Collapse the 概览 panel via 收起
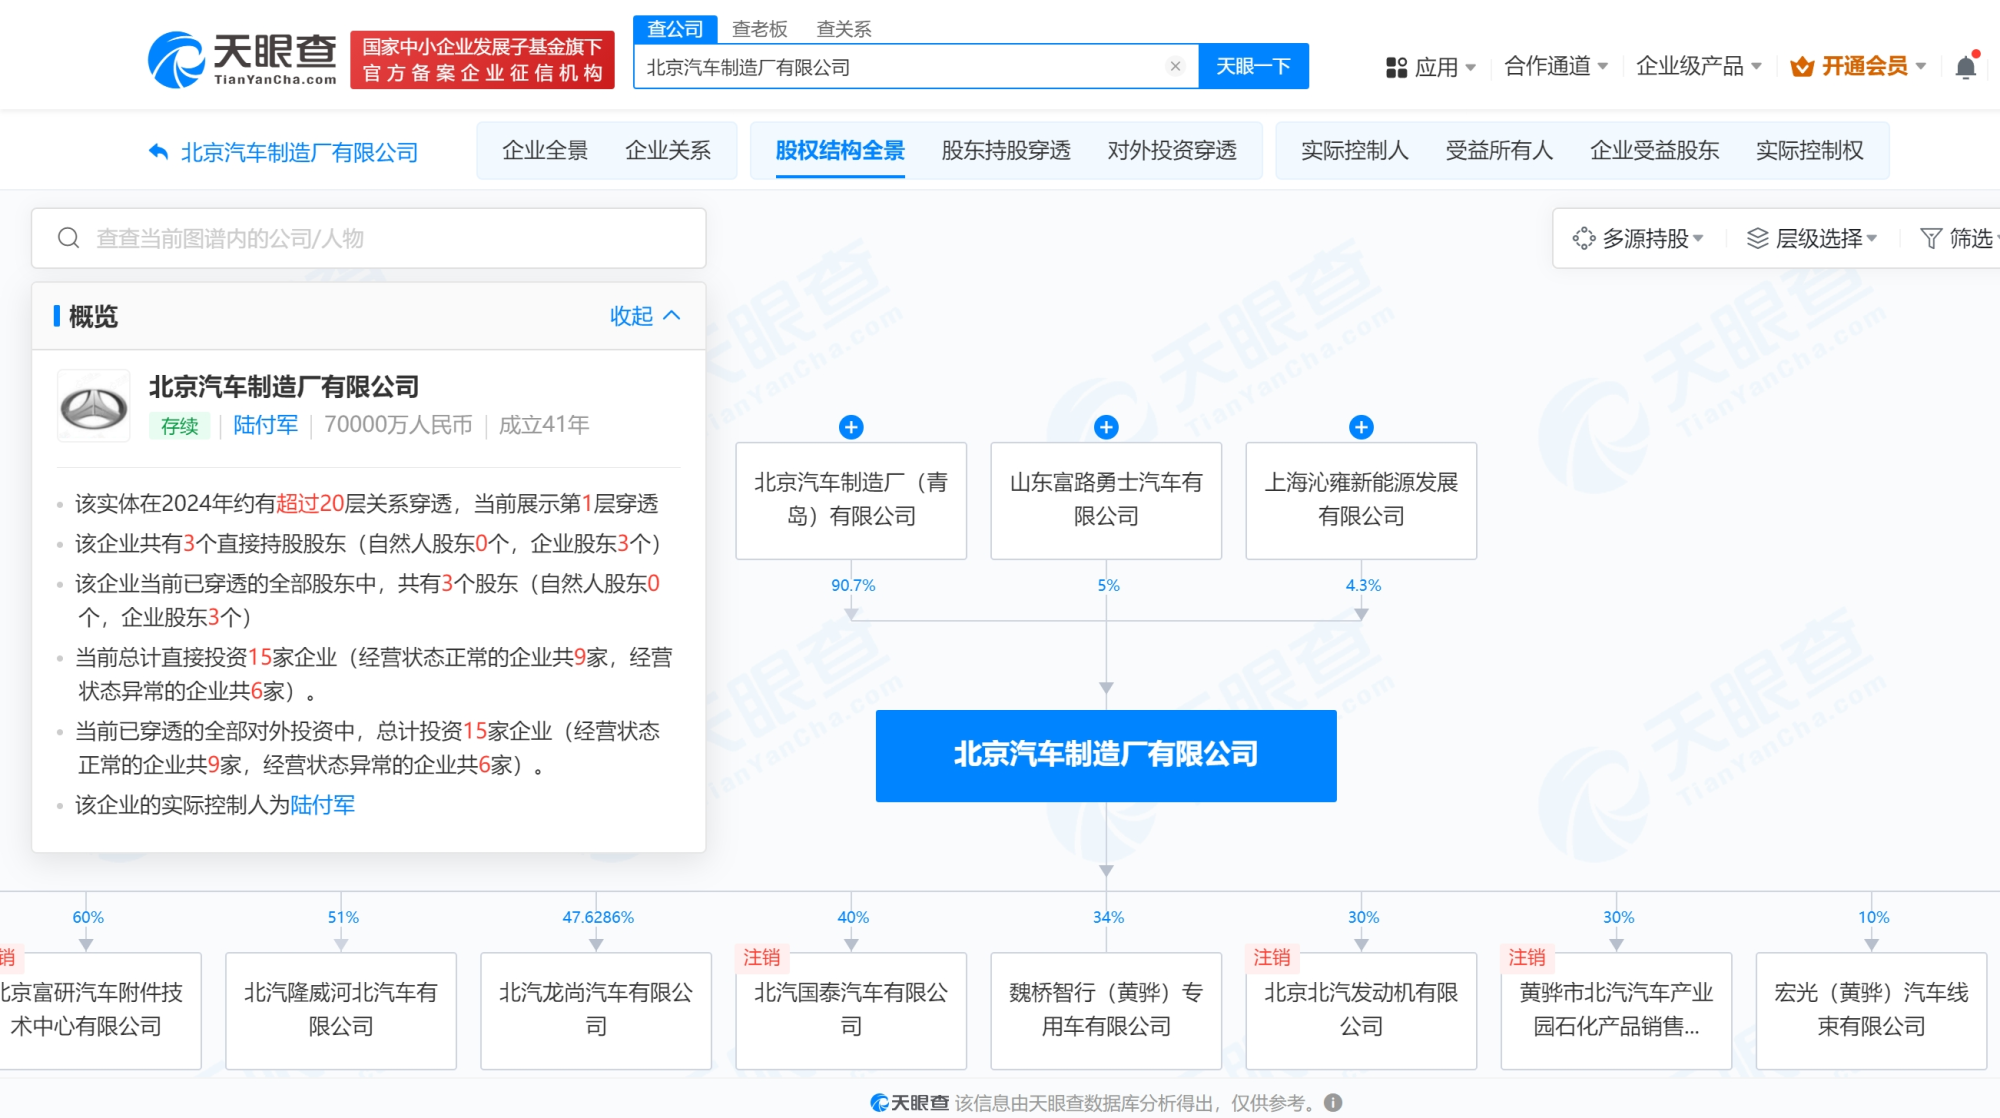The height and width of the screenshot is (1118, 2000). click(x=645, y=316)
